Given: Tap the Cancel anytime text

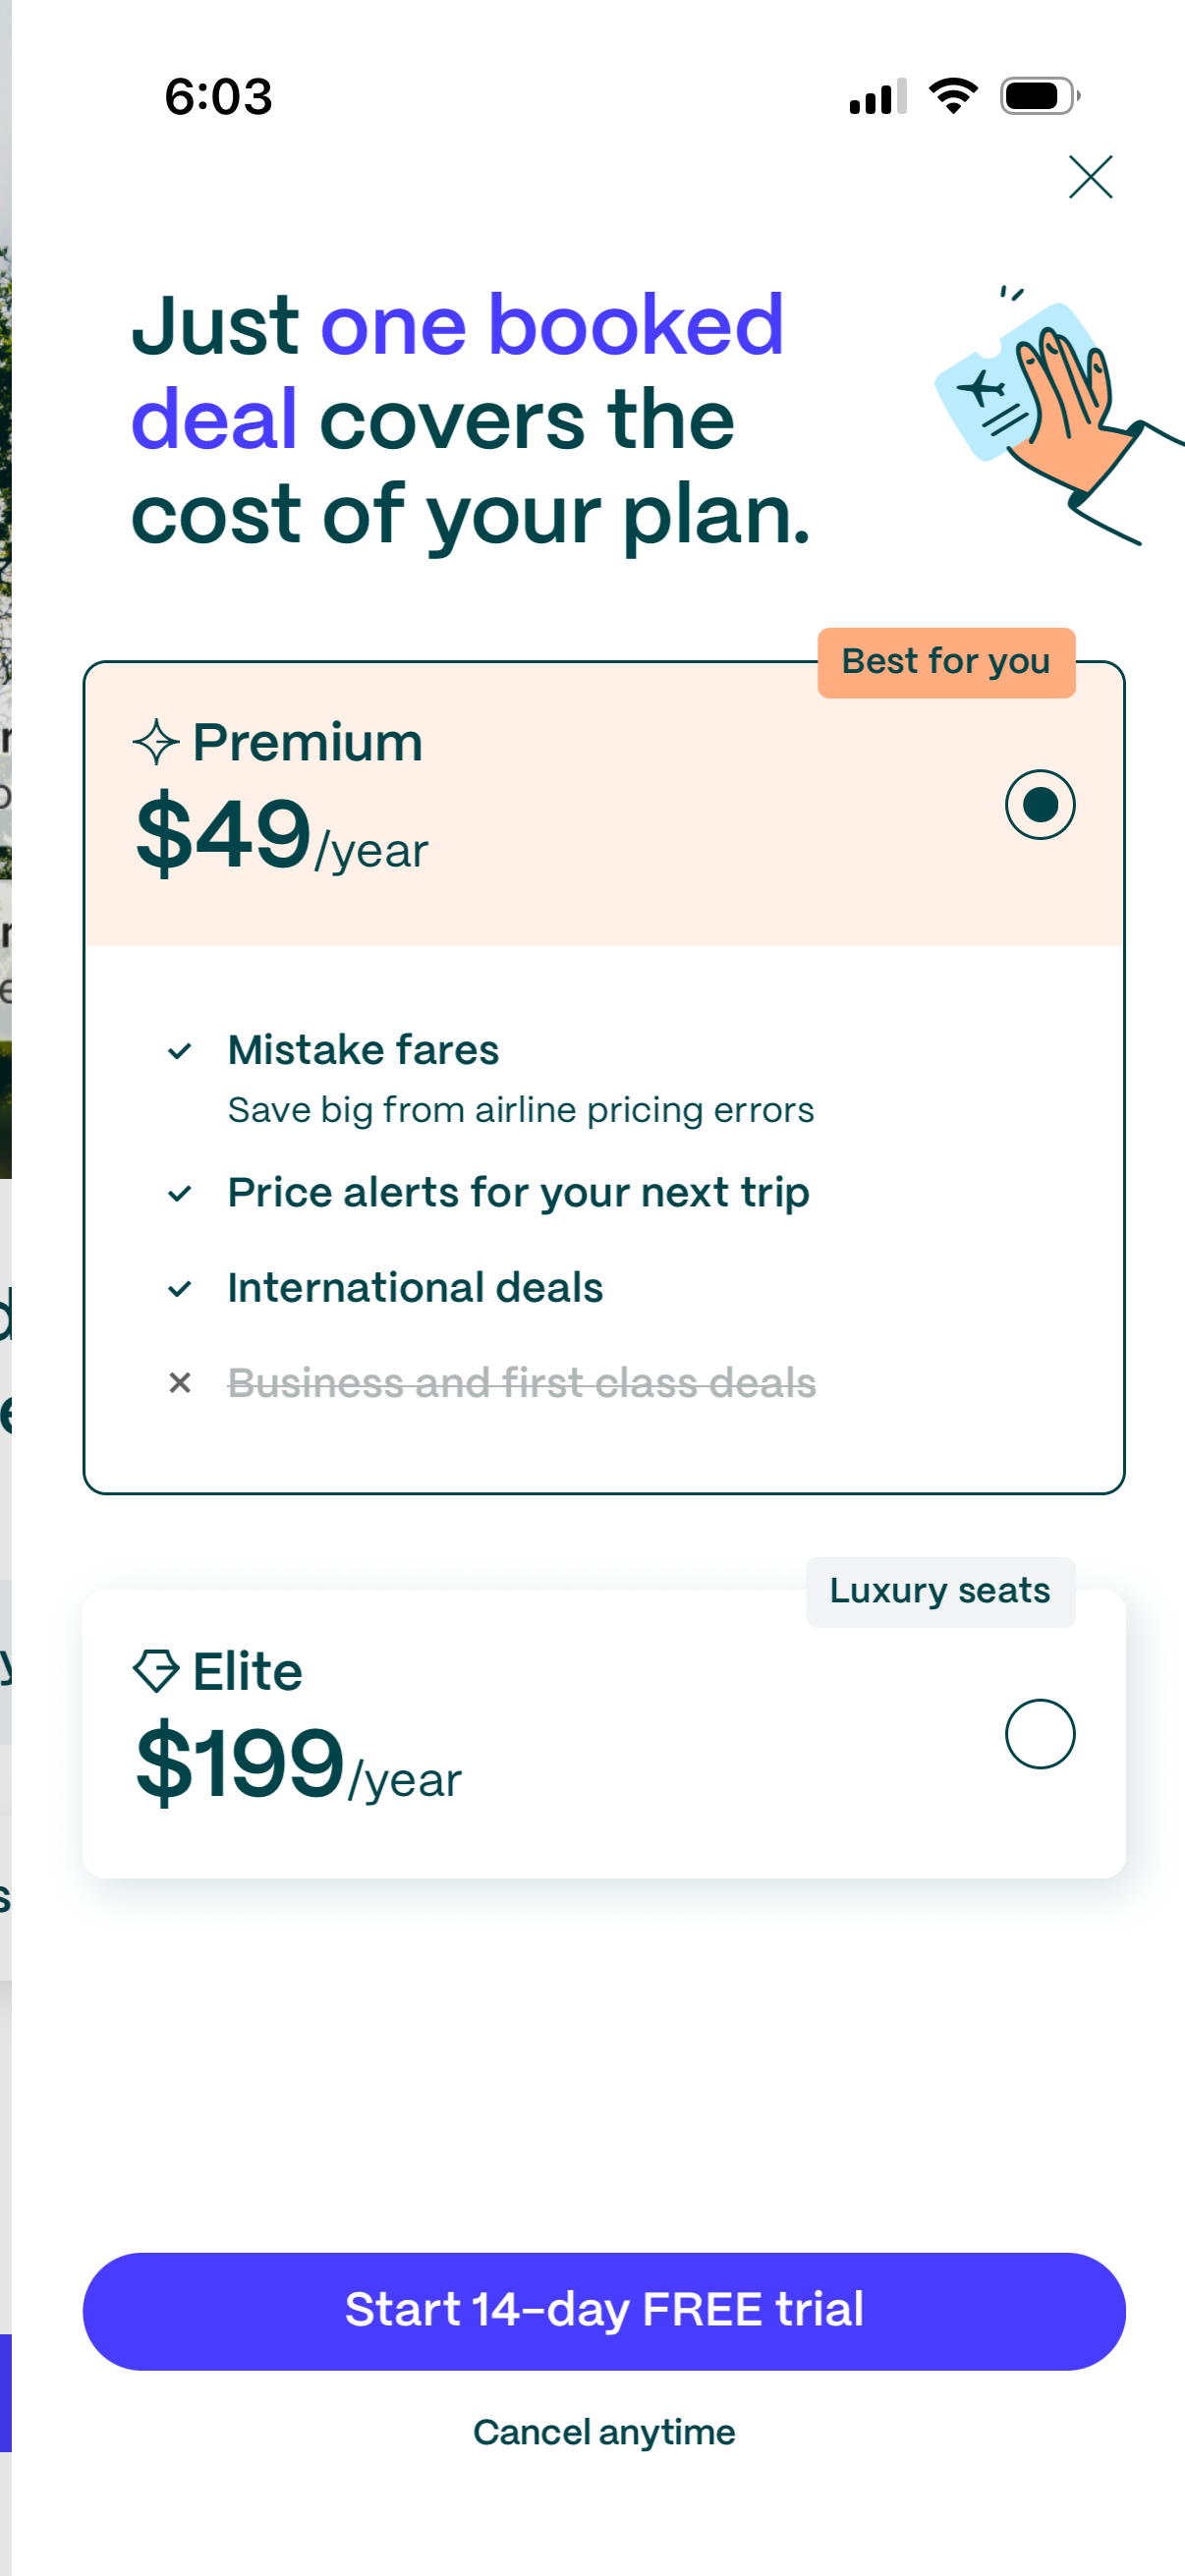Looking at the screenshot, I should coord(604,2432).
